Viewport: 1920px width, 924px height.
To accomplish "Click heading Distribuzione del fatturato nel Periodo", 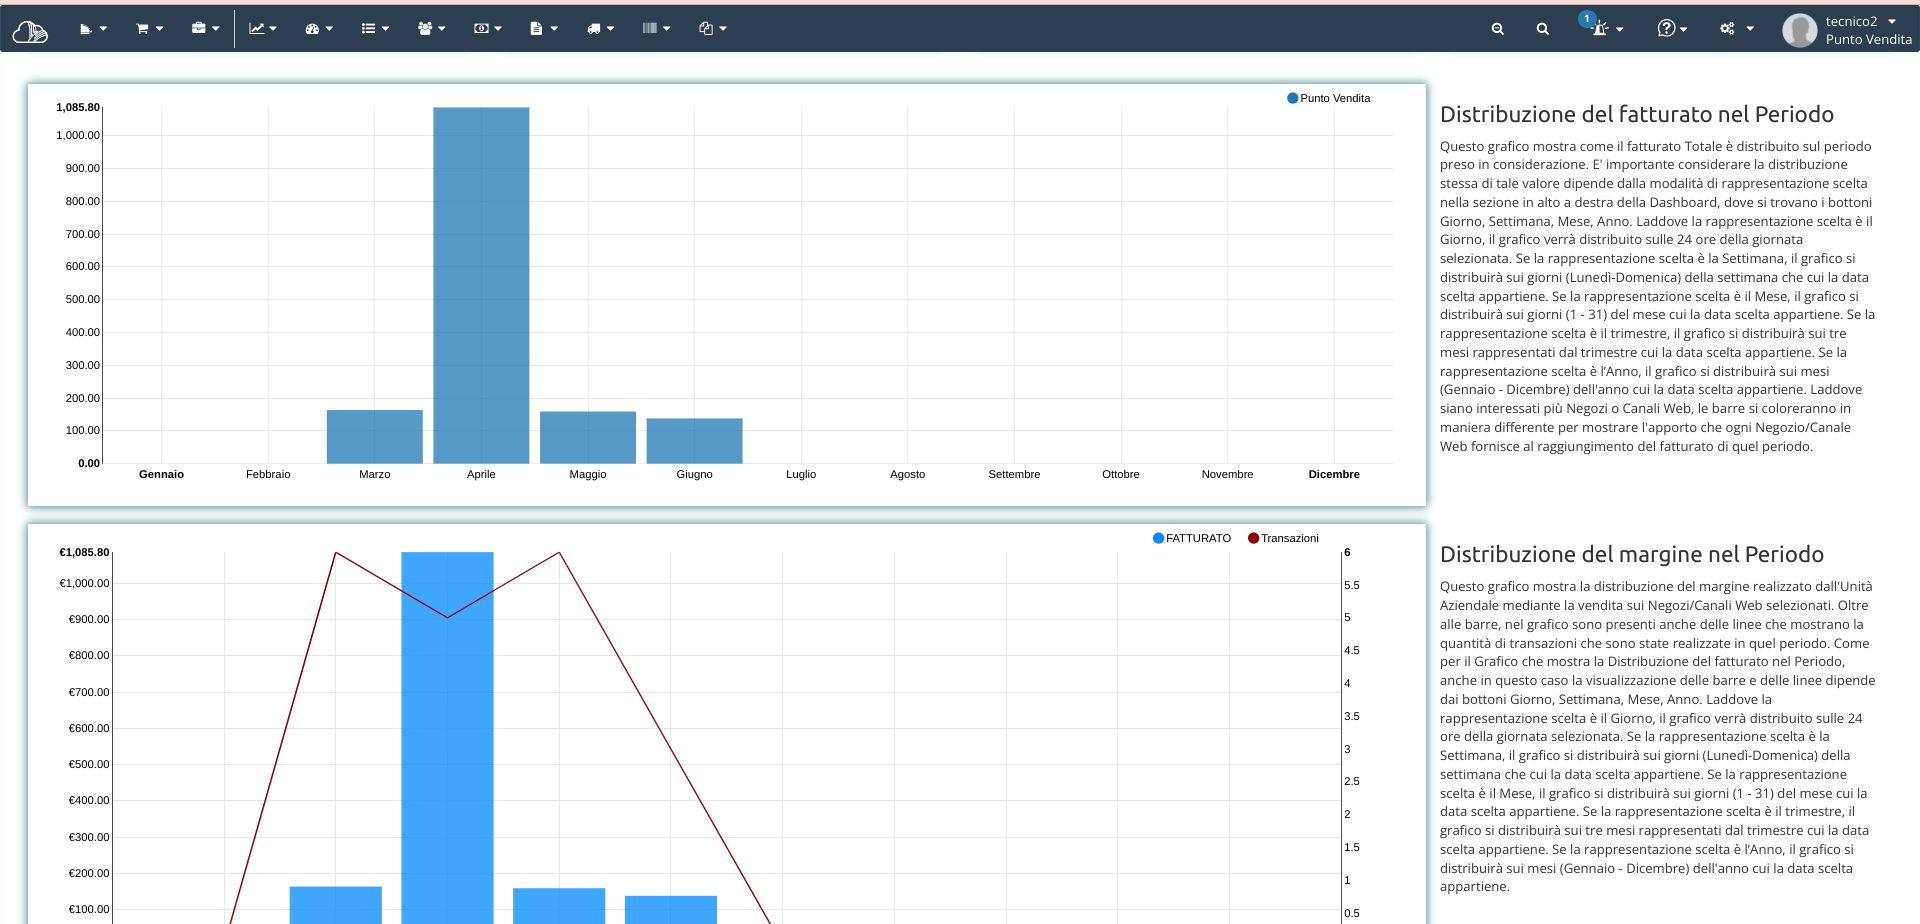I will pyautogui.click(x=1636, y=114).
